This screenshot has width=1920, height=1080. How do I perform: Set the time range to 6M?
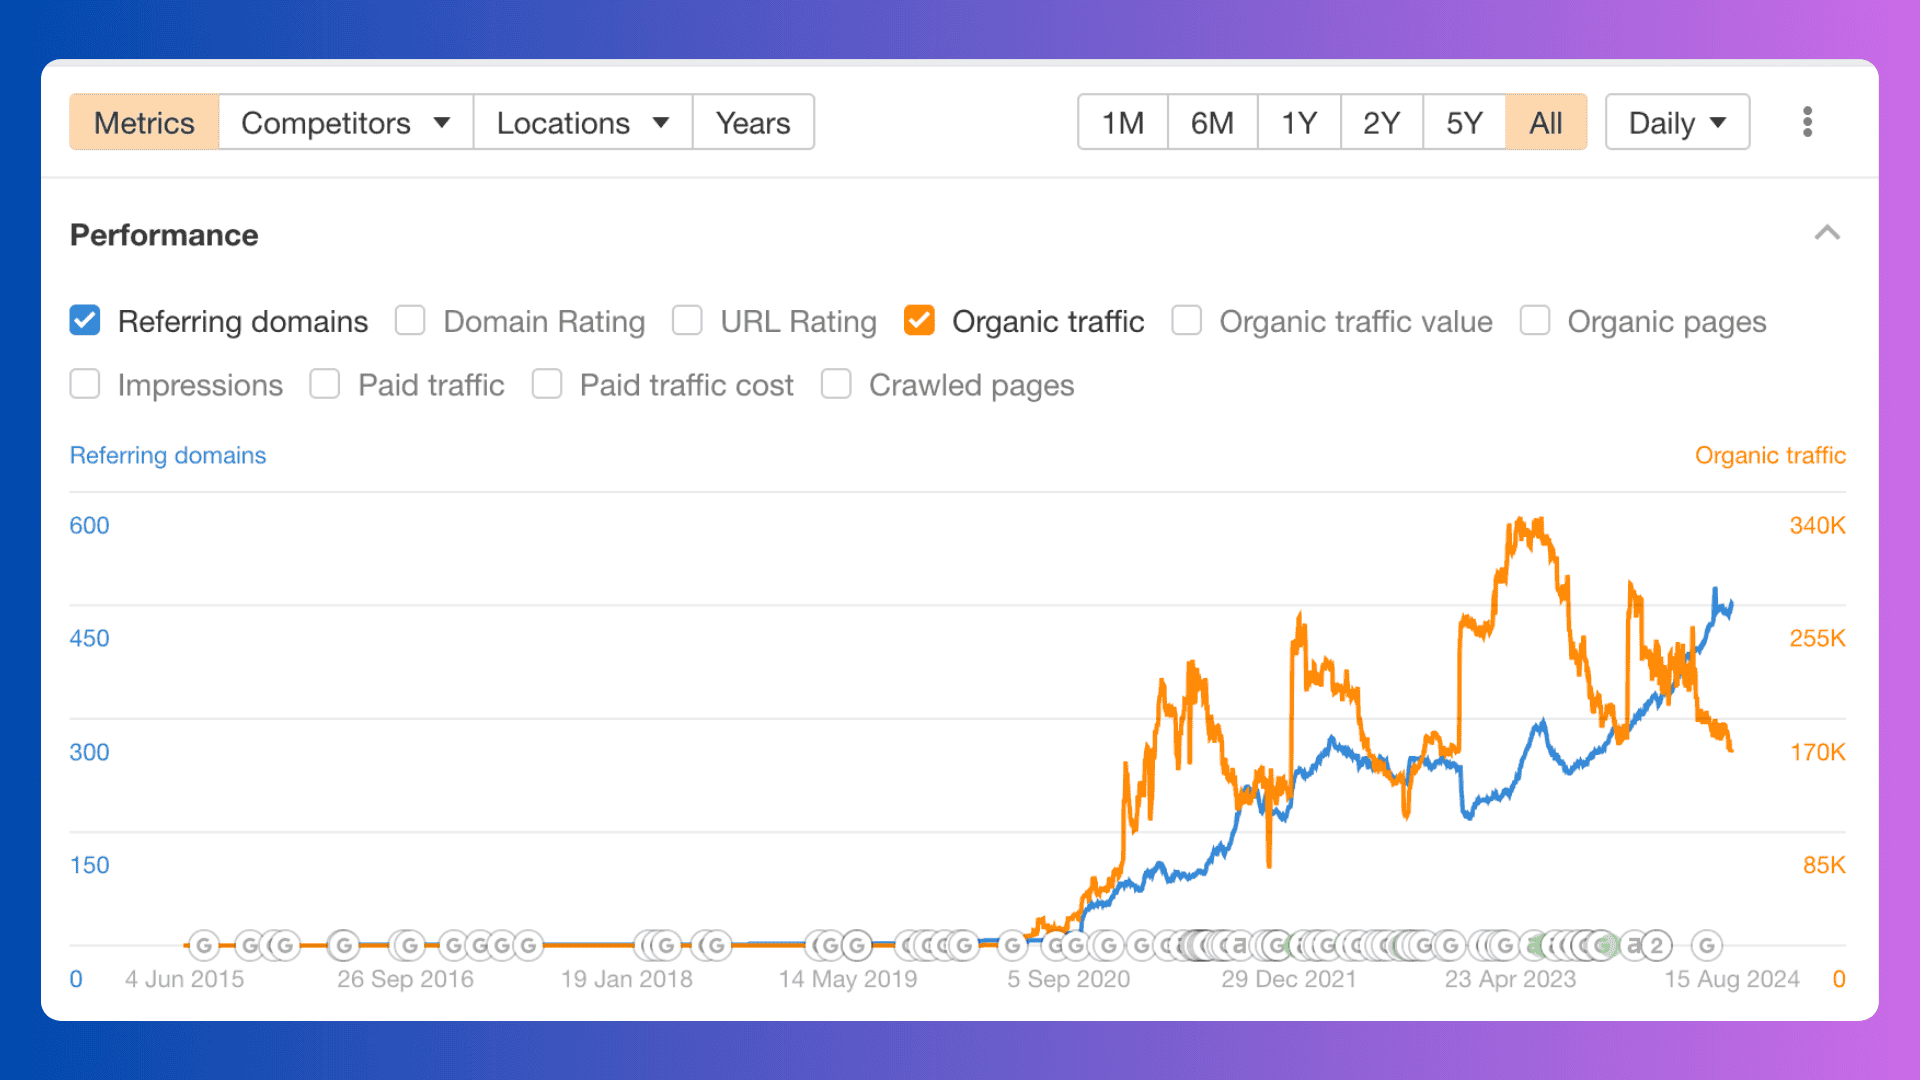coord(1212,122)
